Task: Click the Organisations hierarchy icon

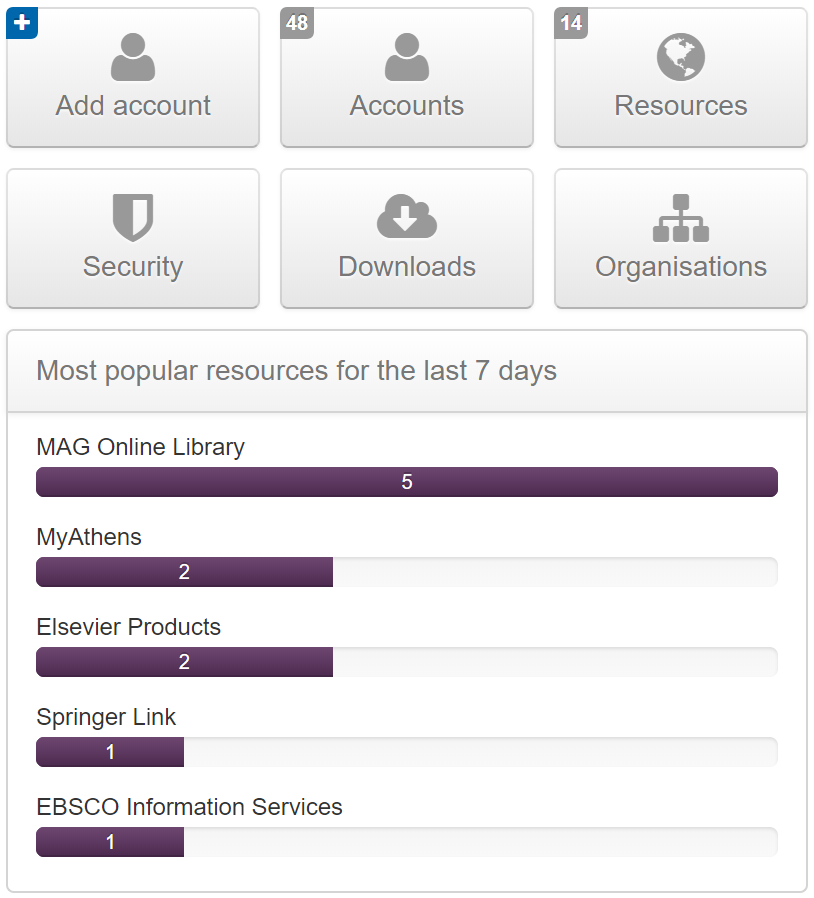Action: [x=680, y=217]
